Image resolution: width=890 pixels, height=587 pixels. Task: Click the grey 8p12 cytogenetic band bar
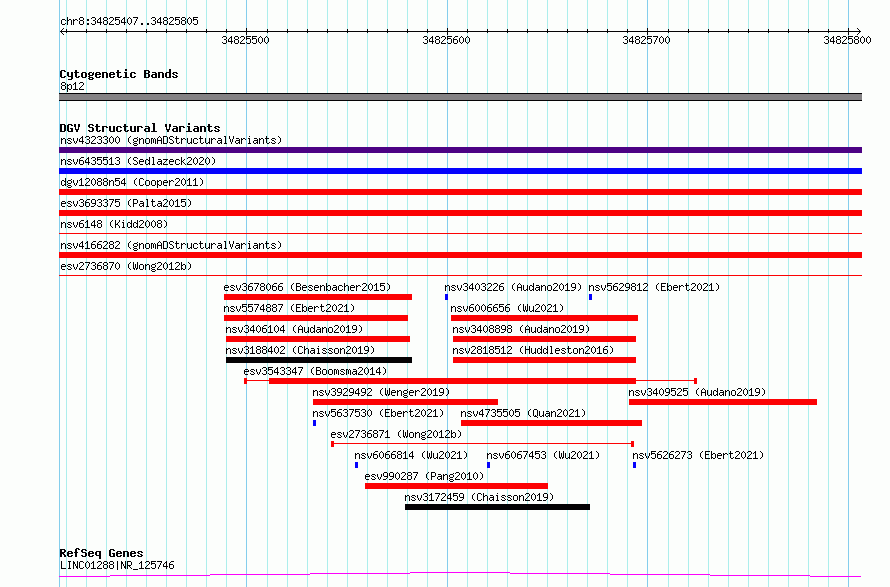[x=460, y=97]
